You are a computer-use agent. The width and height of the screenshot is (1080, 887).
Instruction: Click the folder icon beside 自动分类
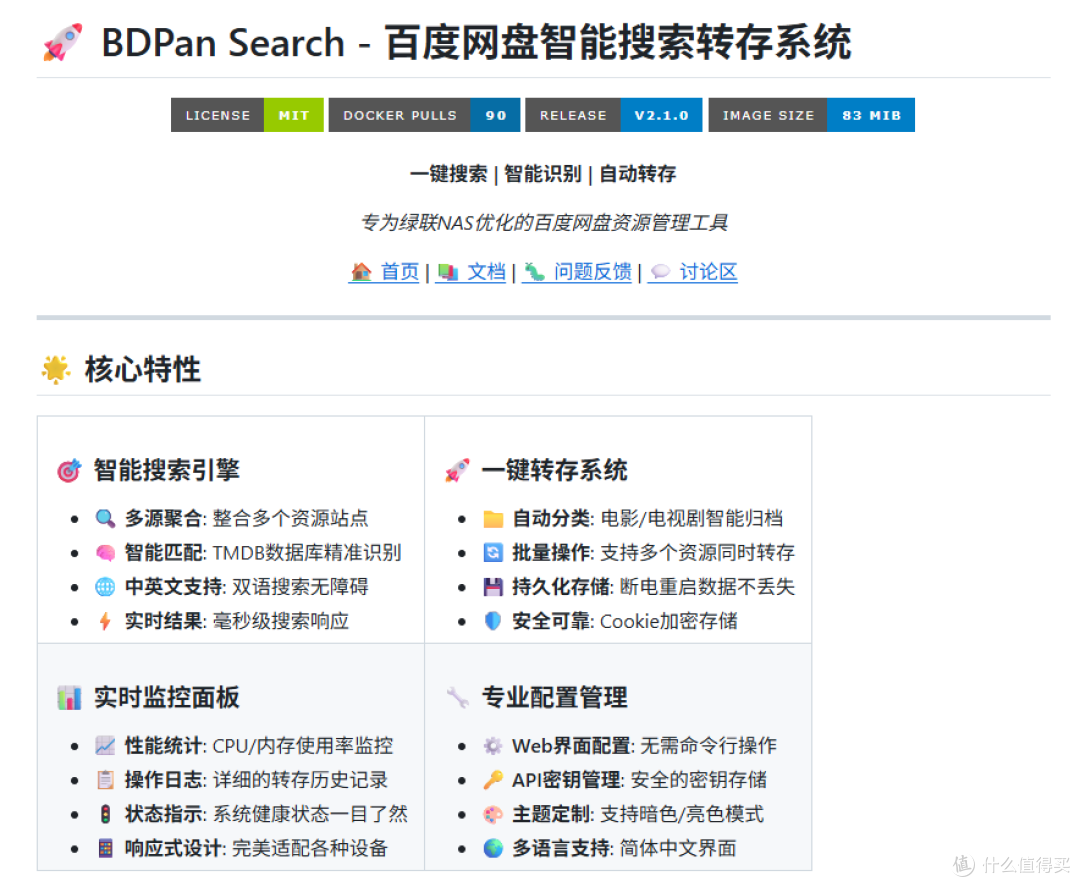(x=493, y=518)
